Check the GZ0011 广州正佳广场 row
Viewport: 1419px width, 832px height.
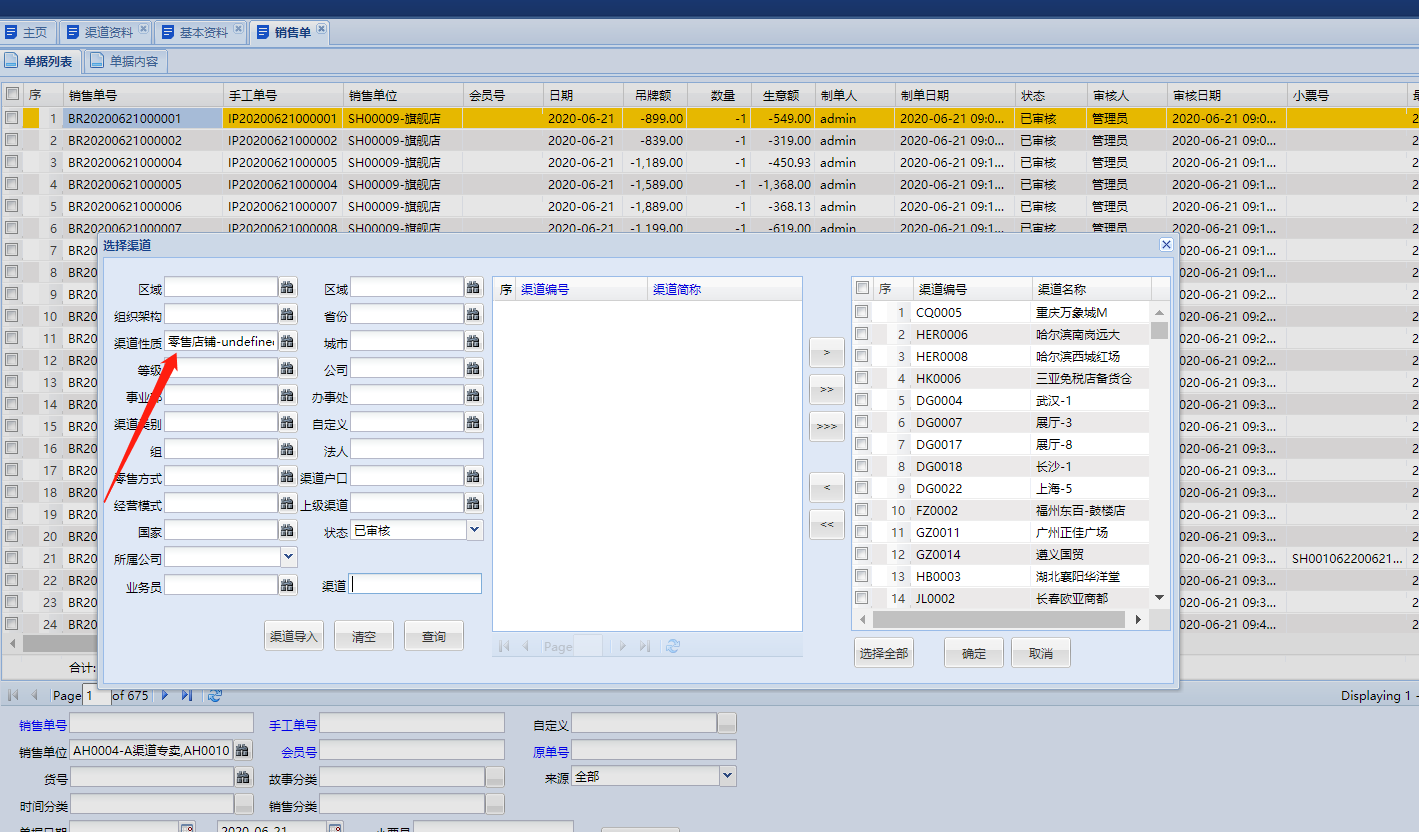click(x=861, y=532)
